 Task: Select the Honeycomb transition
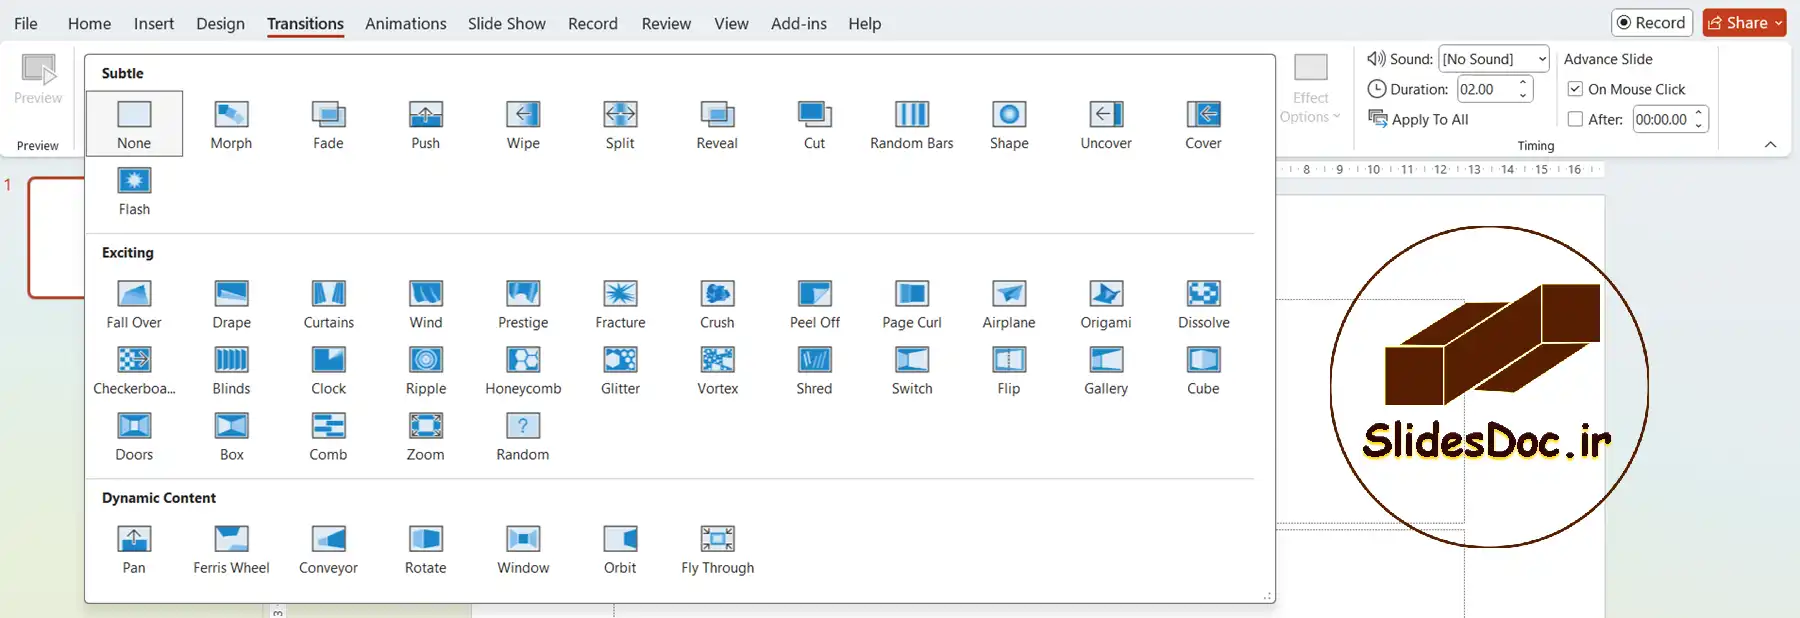(x=523, y=370)
